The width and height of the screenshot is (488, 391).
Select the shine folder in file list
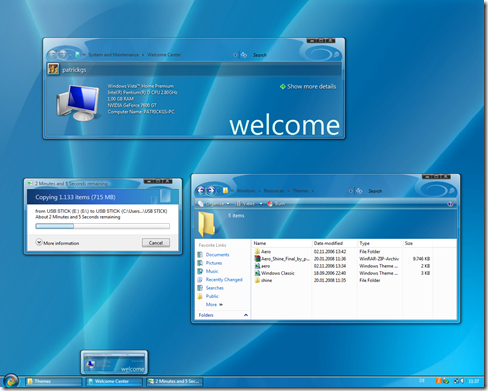(x=263, y=280)
